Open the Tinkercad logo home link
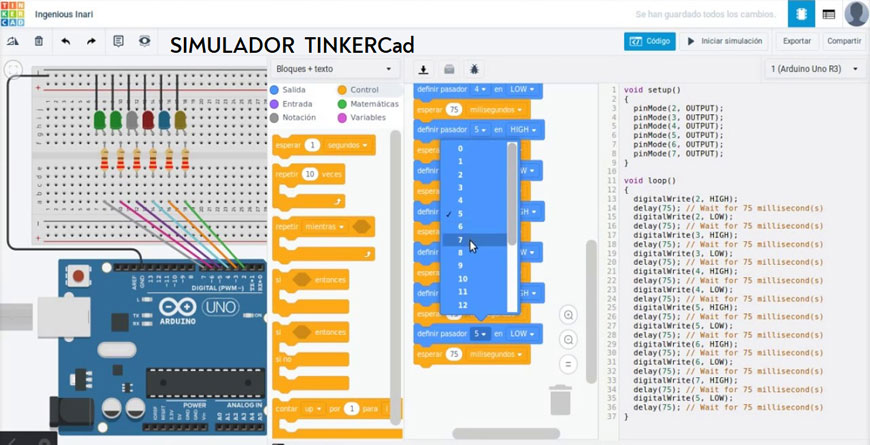 12,14
